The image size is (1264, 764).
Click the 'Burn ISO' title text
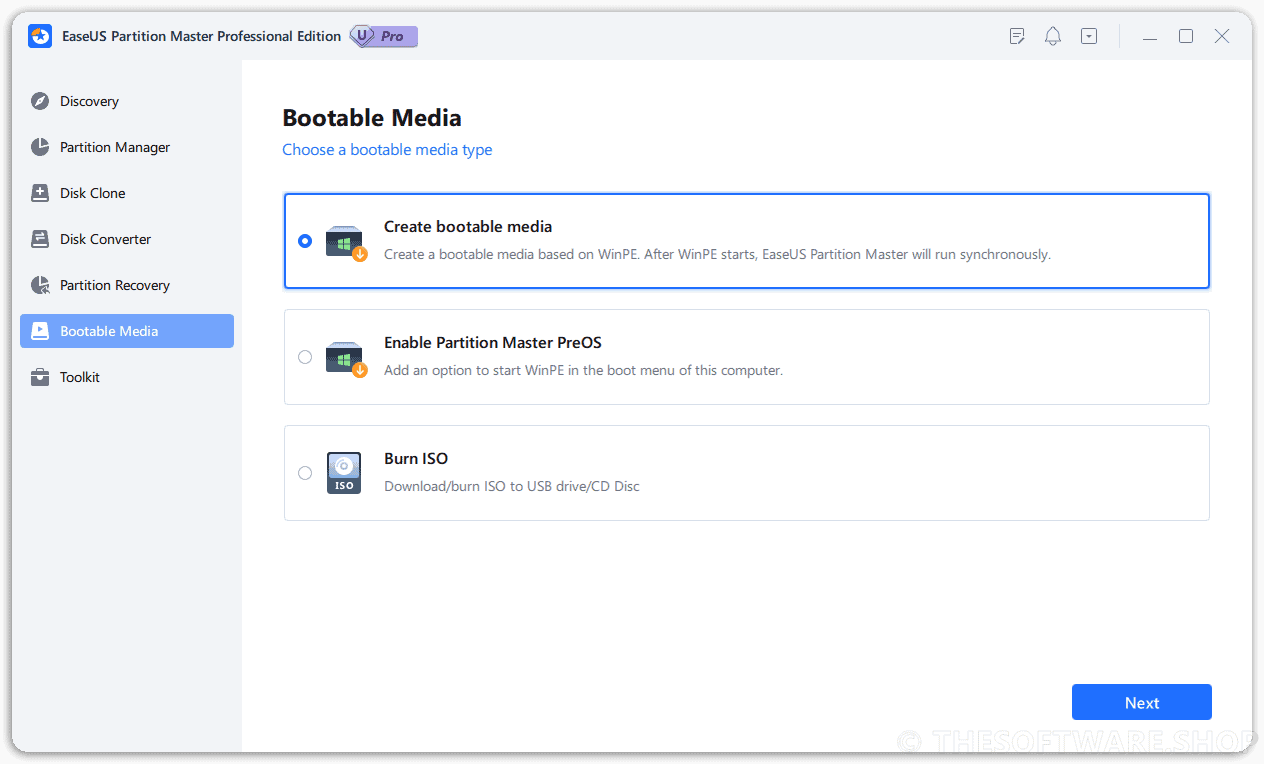pyautogui.click(x=416, y=459)
